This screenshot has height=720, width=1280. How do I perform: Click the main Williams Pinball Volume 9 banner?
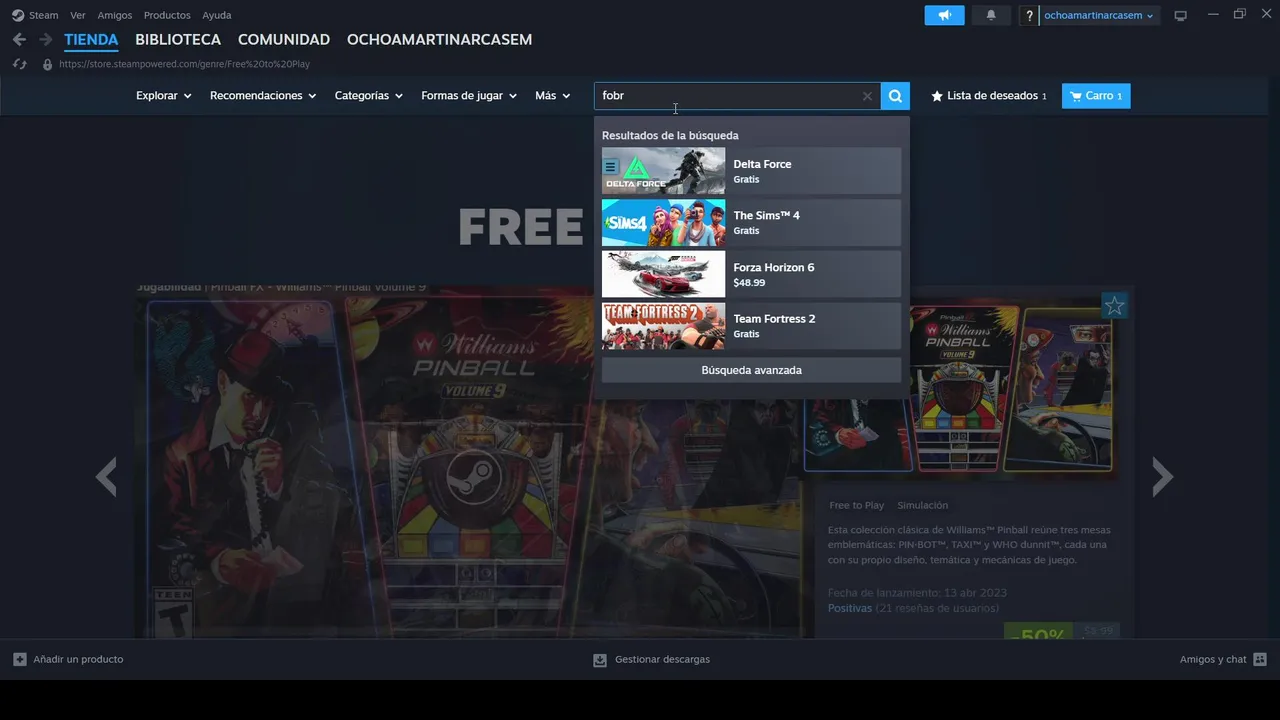(470, 465)
